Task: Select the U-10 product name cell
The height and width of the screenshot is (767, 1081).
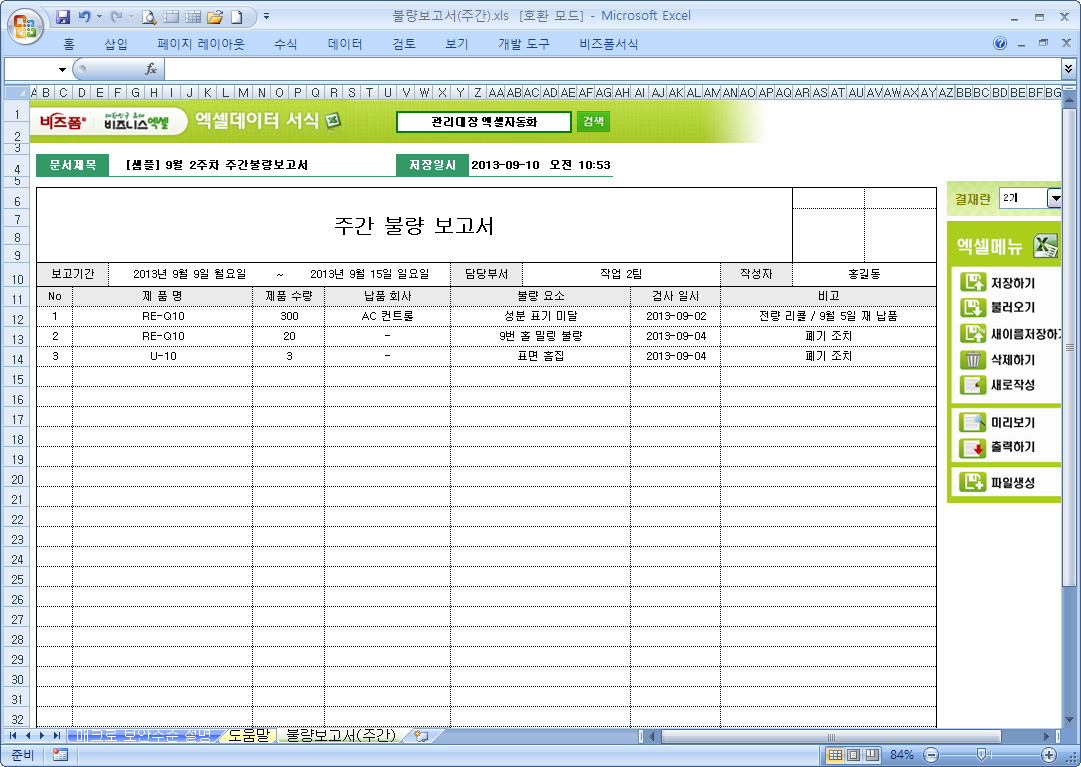Action: point(163,356)
